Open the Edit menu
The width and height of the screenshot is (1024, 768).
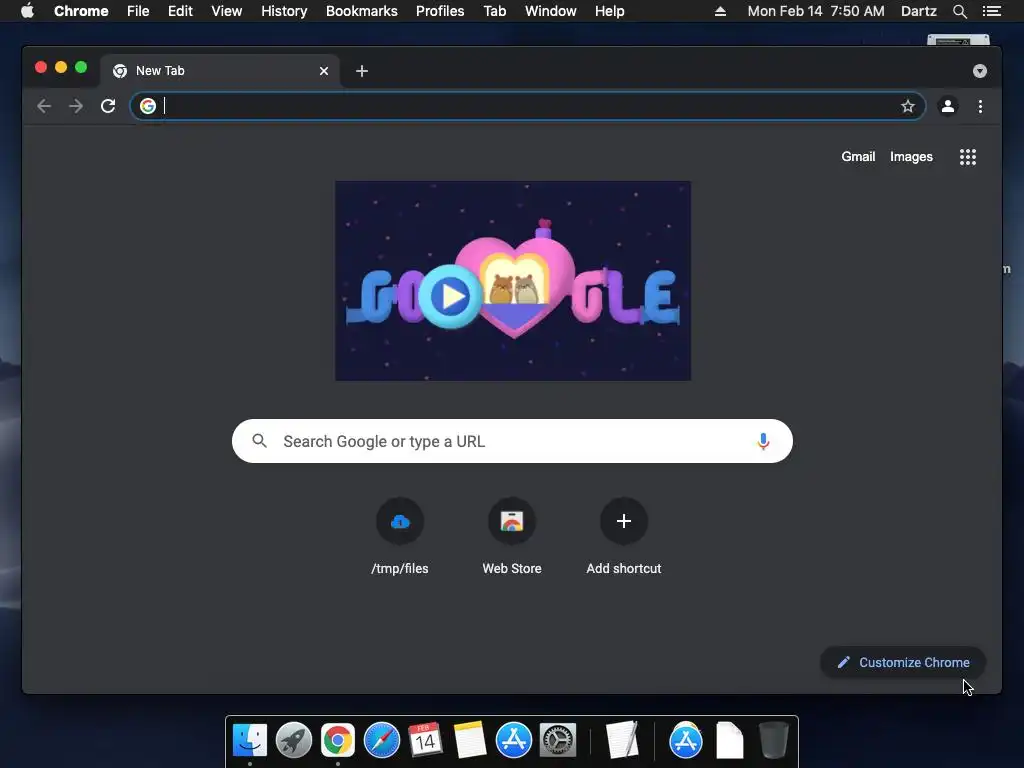pos(180,11)
